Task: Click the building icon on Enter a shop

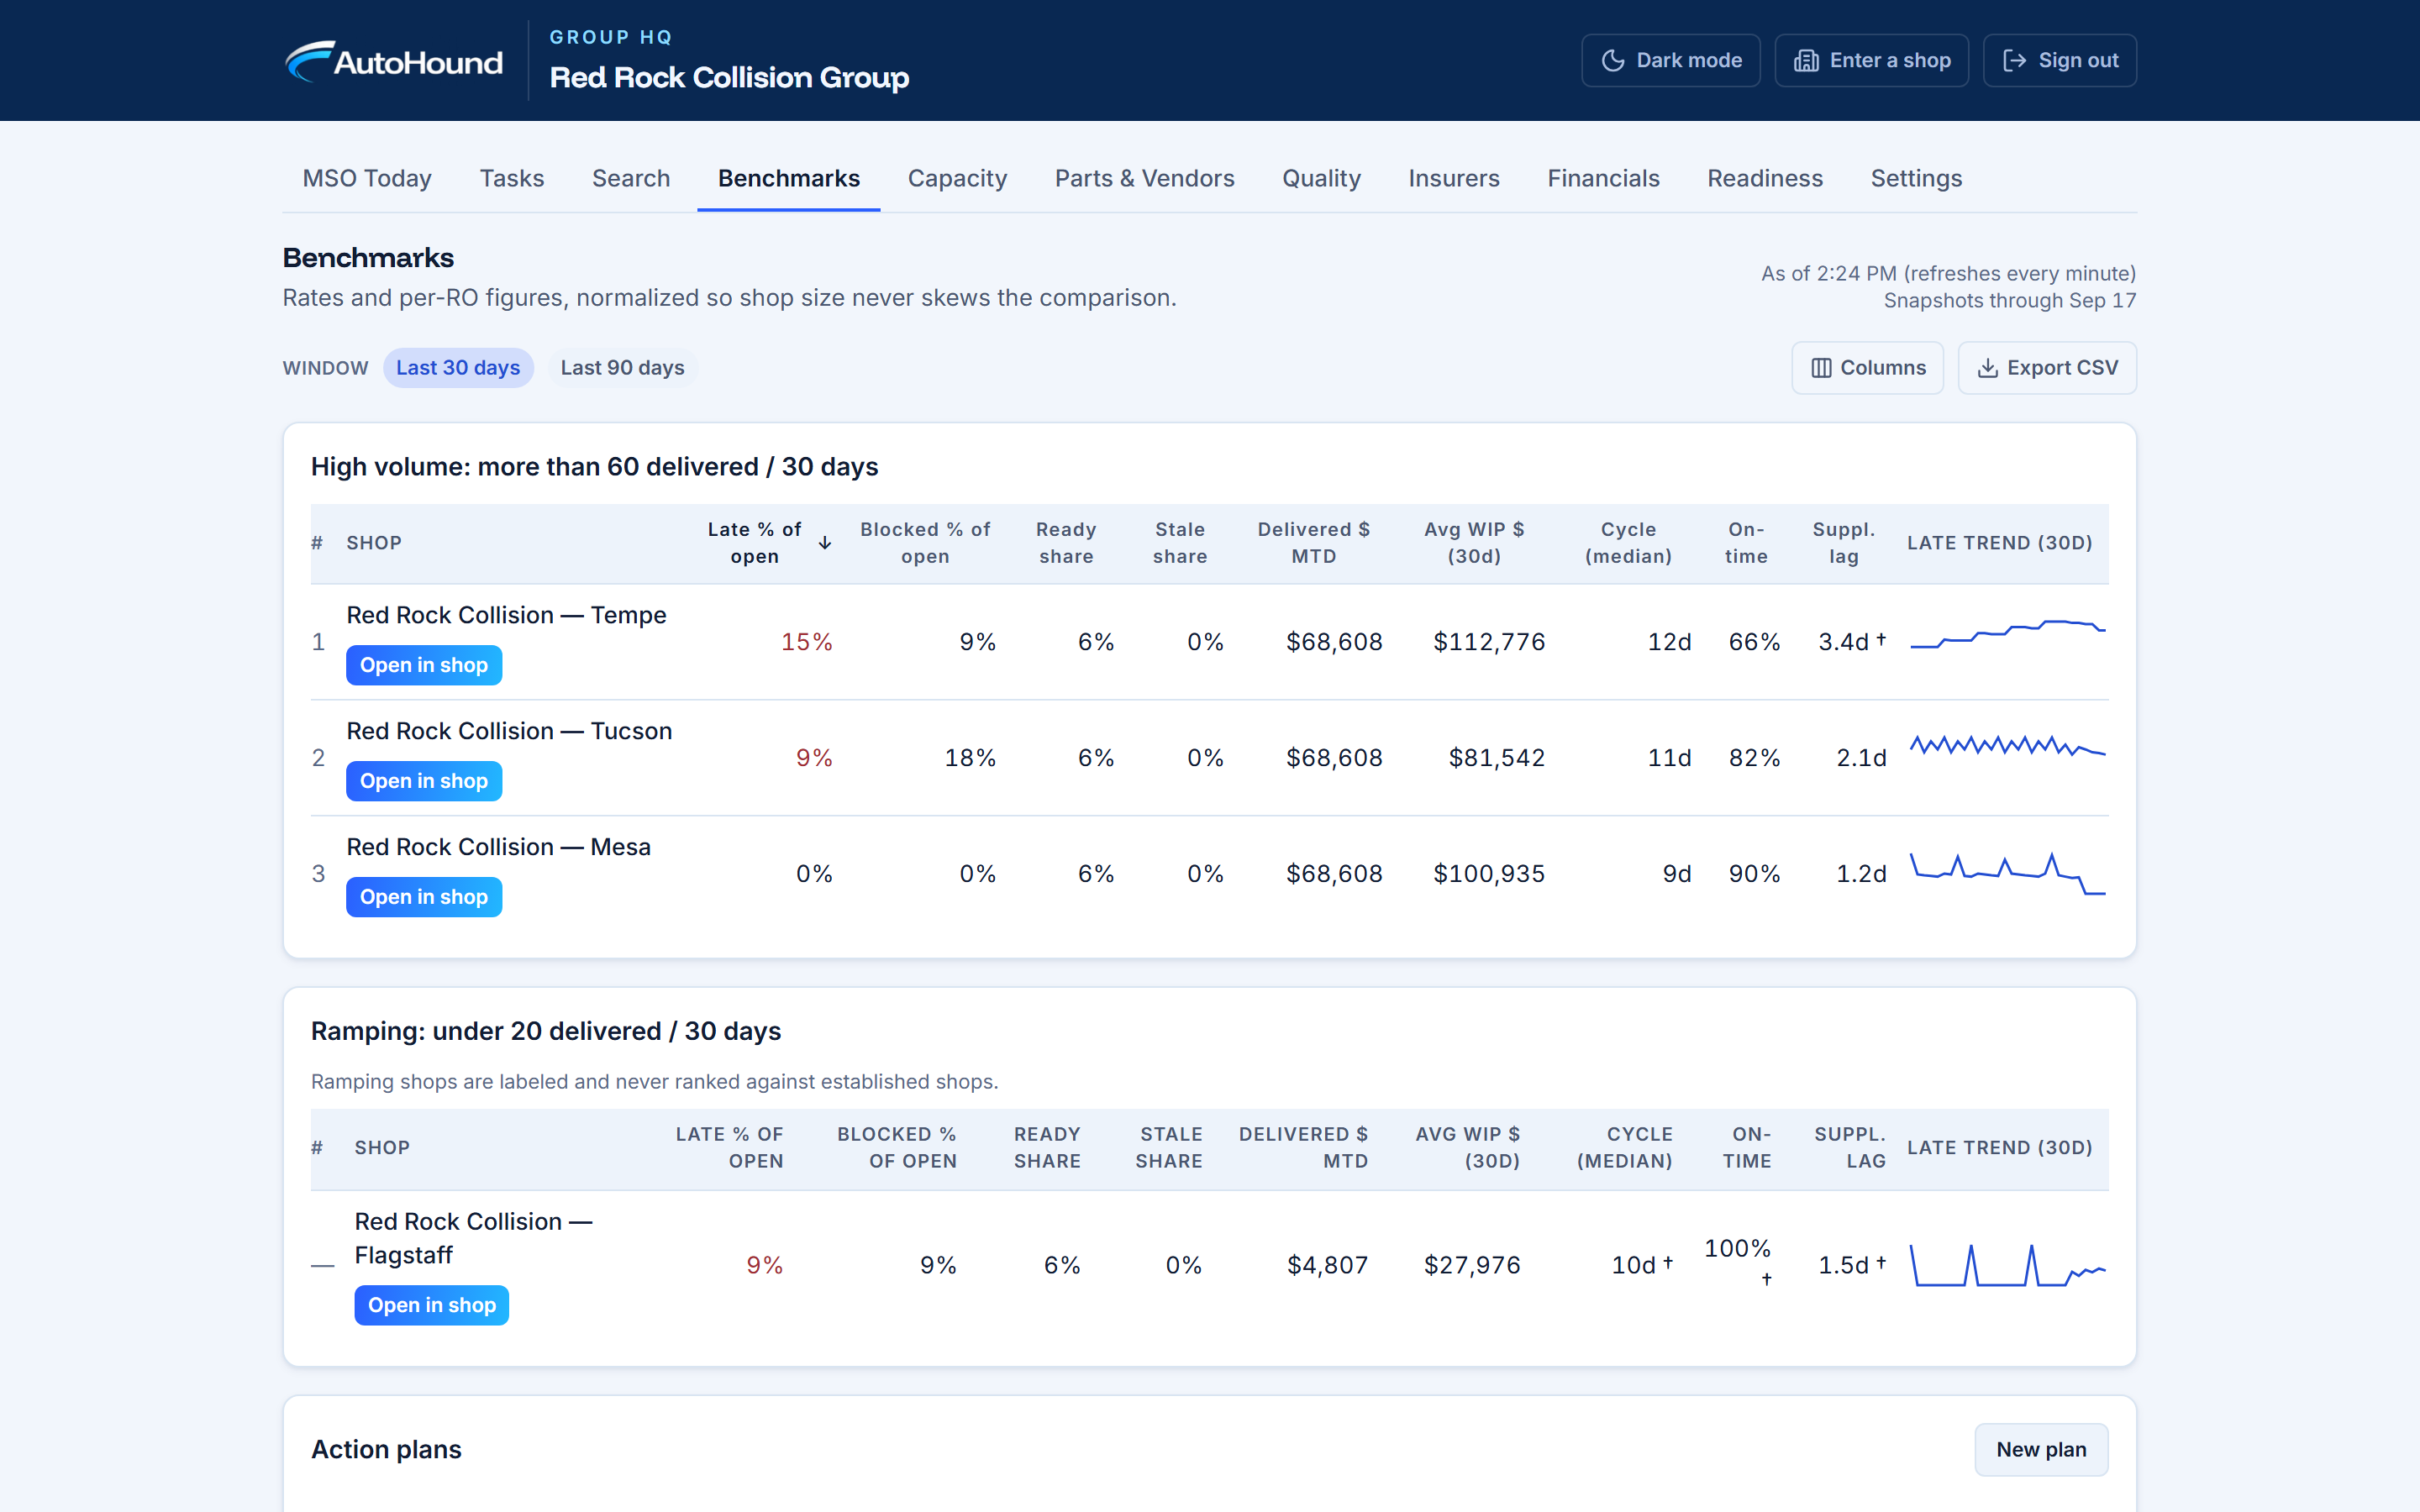Action: 1805,61
